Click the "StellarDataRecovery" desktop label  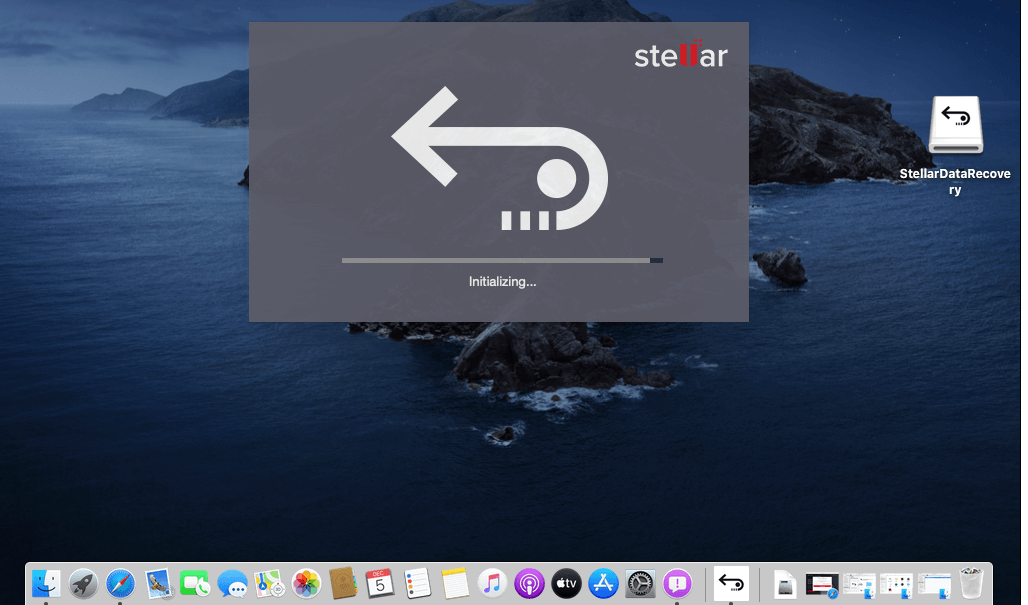click(955, 182)
